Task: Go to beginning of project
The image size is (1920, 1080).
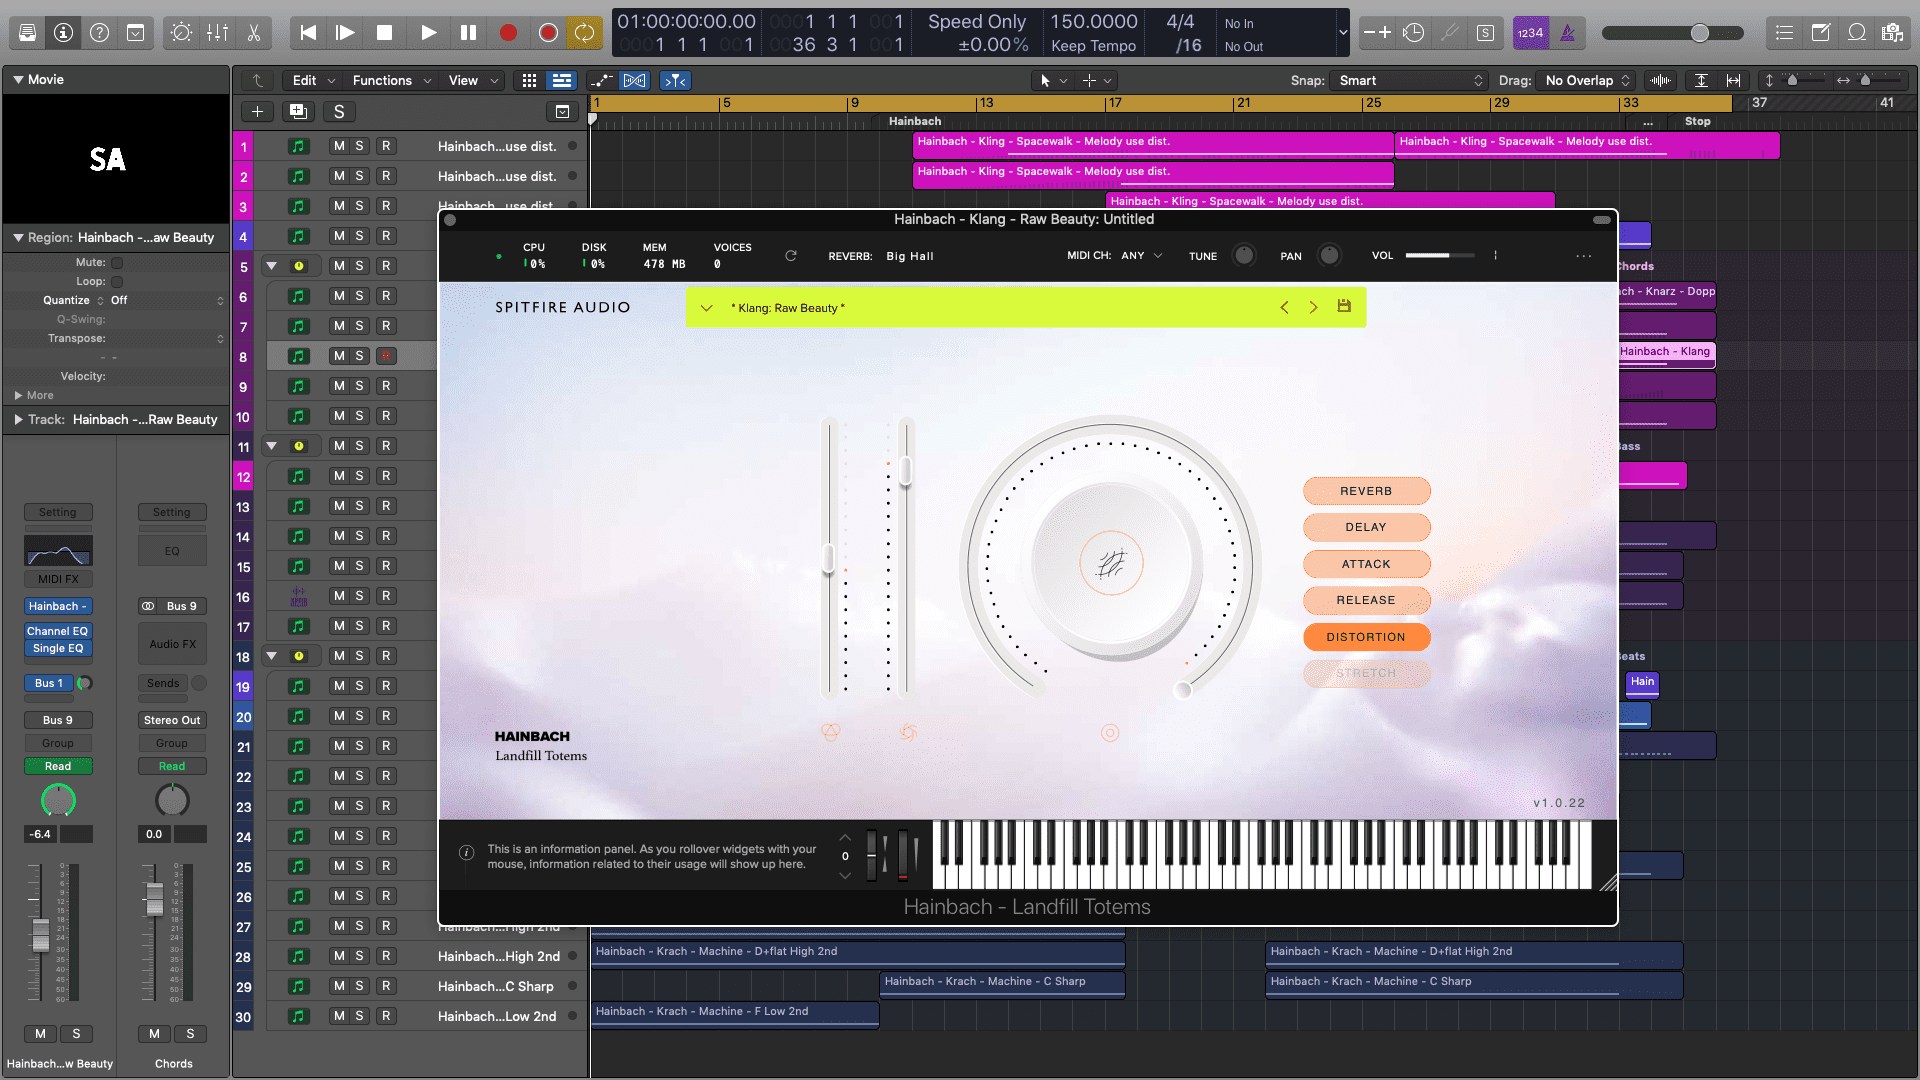Action: click(x=308, y=33)
